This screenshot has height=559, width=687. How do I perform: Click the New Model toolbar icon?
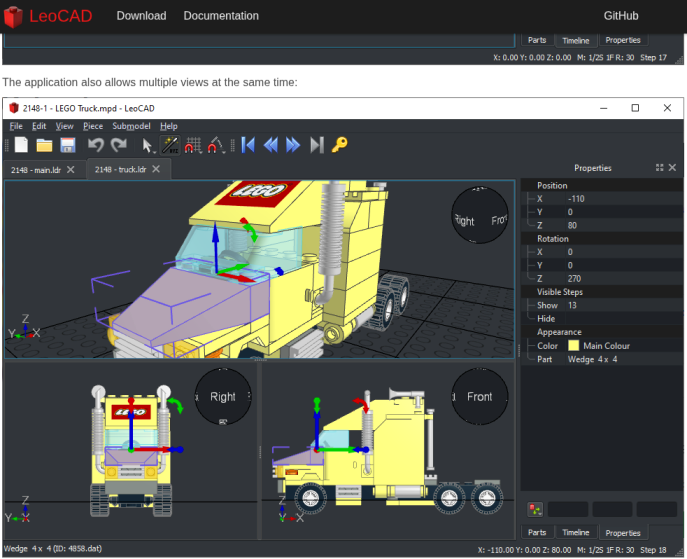[x=21, y=145]
